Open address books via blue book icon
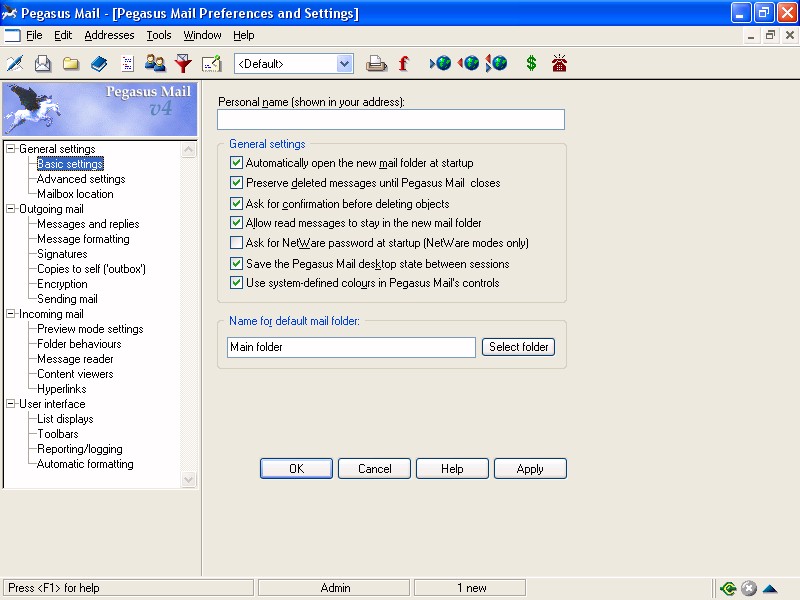The height and width of the screenshot is (600, 800). tap(99, 64)
